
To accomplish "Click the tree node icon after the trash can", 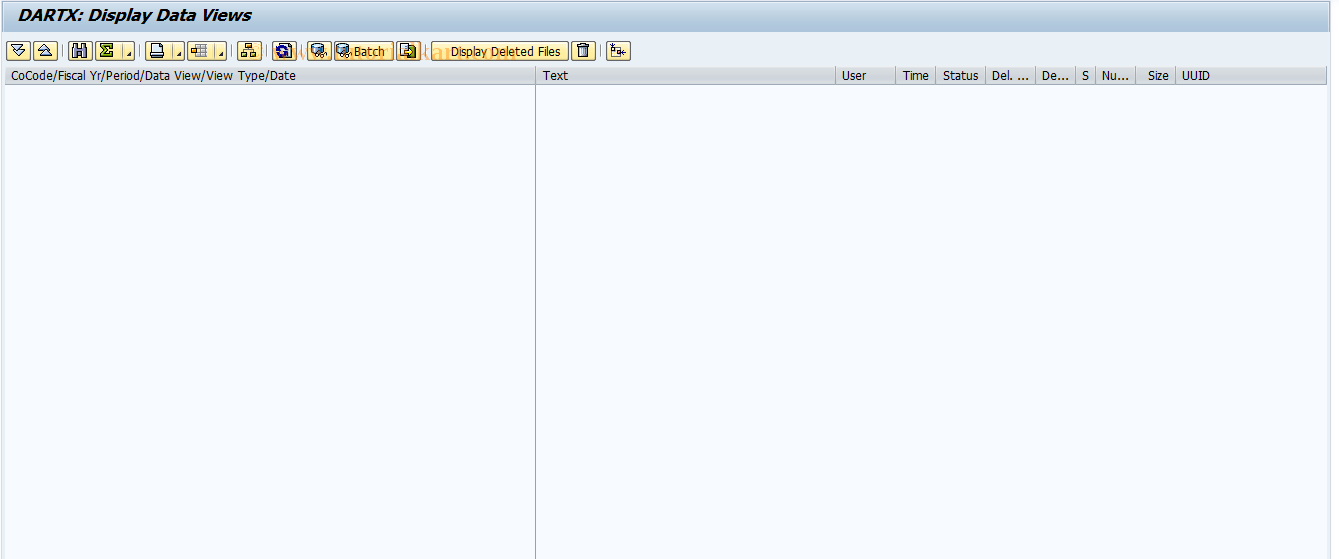I will 618,51.
